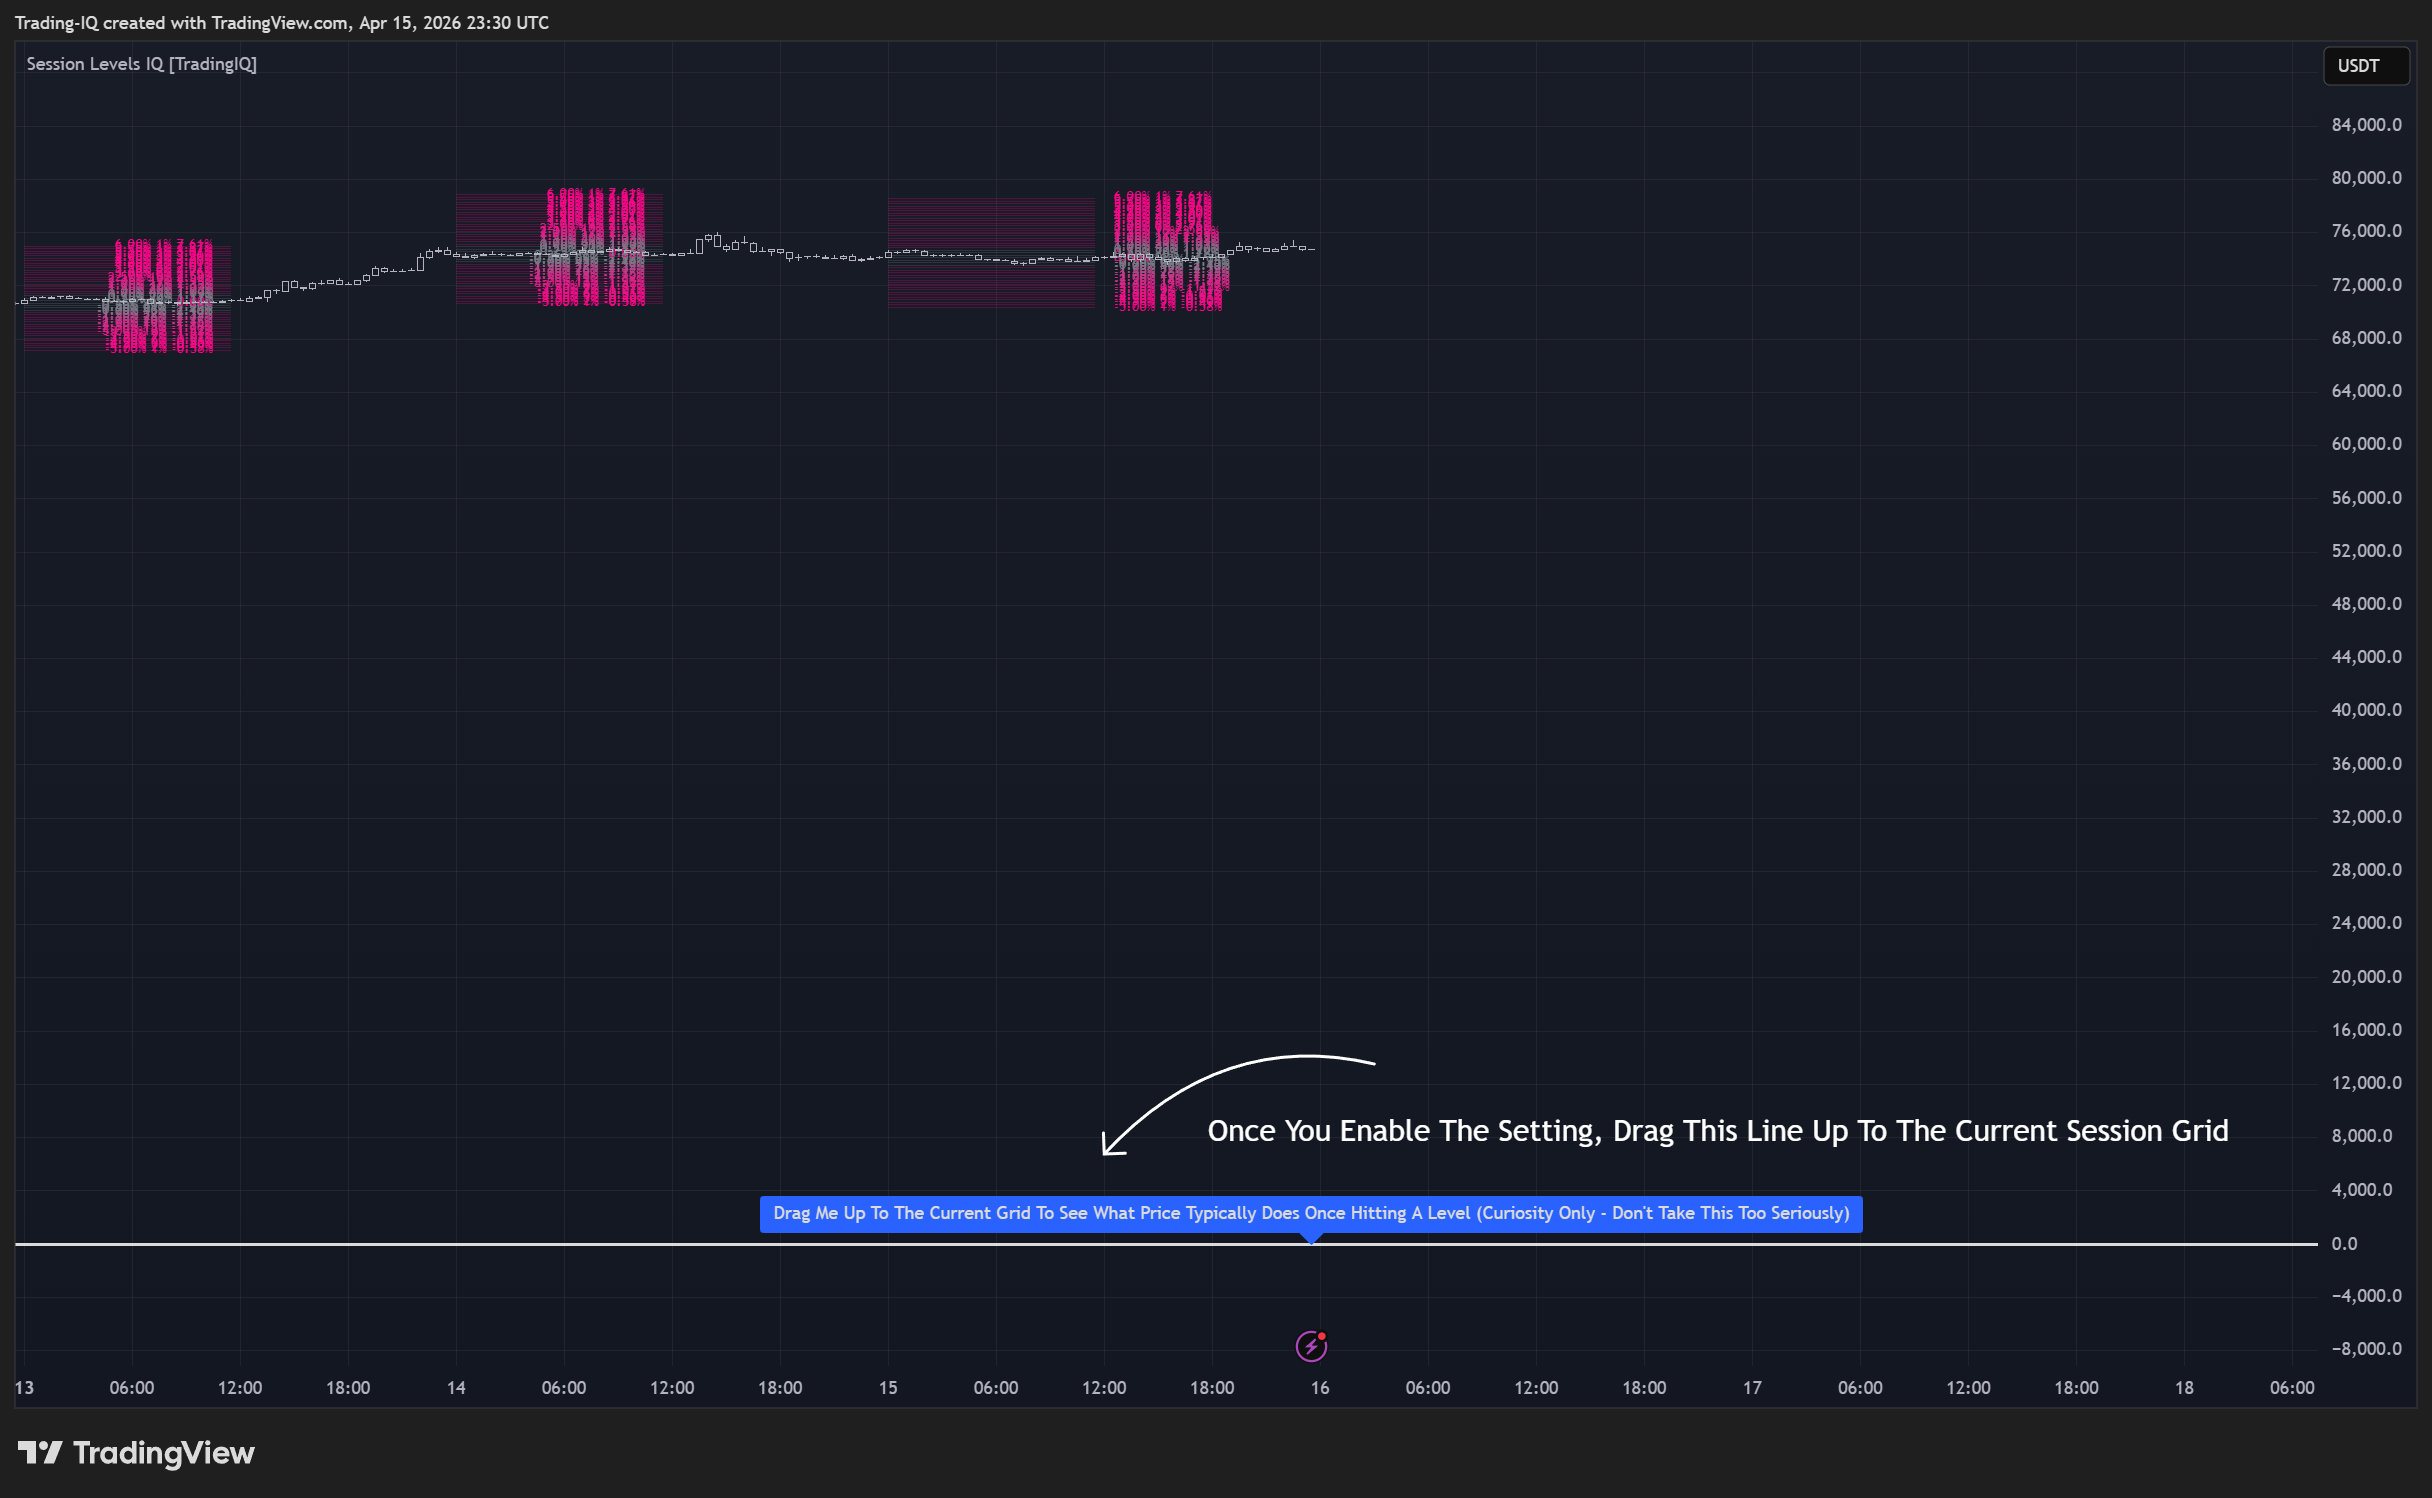
Task: Open the USDT currency selector
Action: coord(2365,66)
